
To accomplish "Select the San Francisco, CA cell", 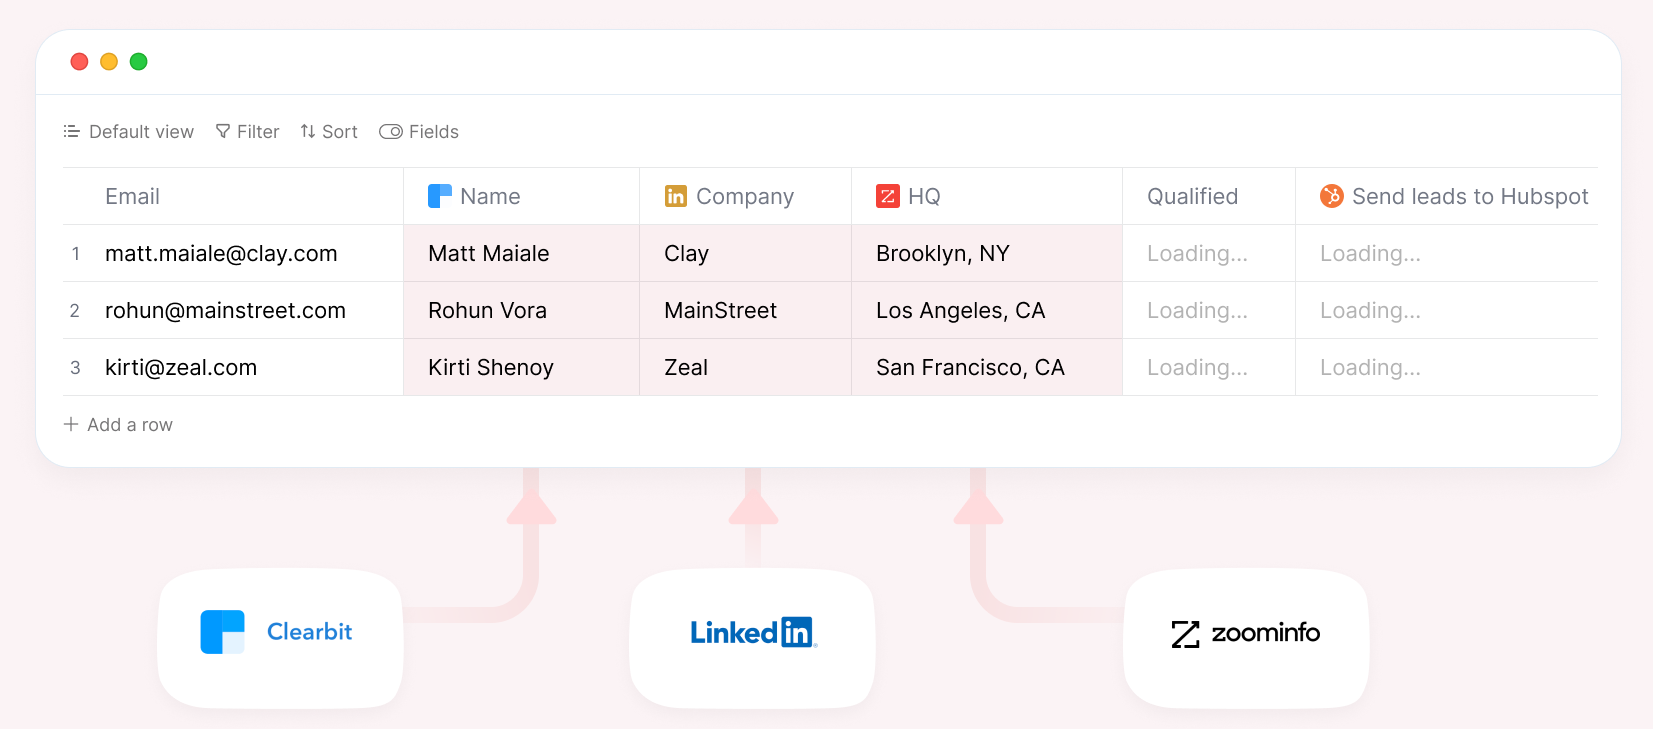I will [x=970, y=368].
